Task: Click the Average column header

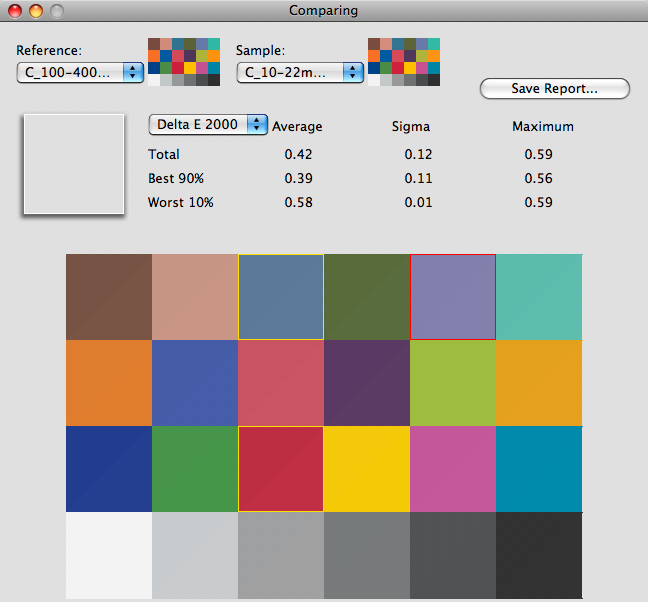Action: [297, 126]
